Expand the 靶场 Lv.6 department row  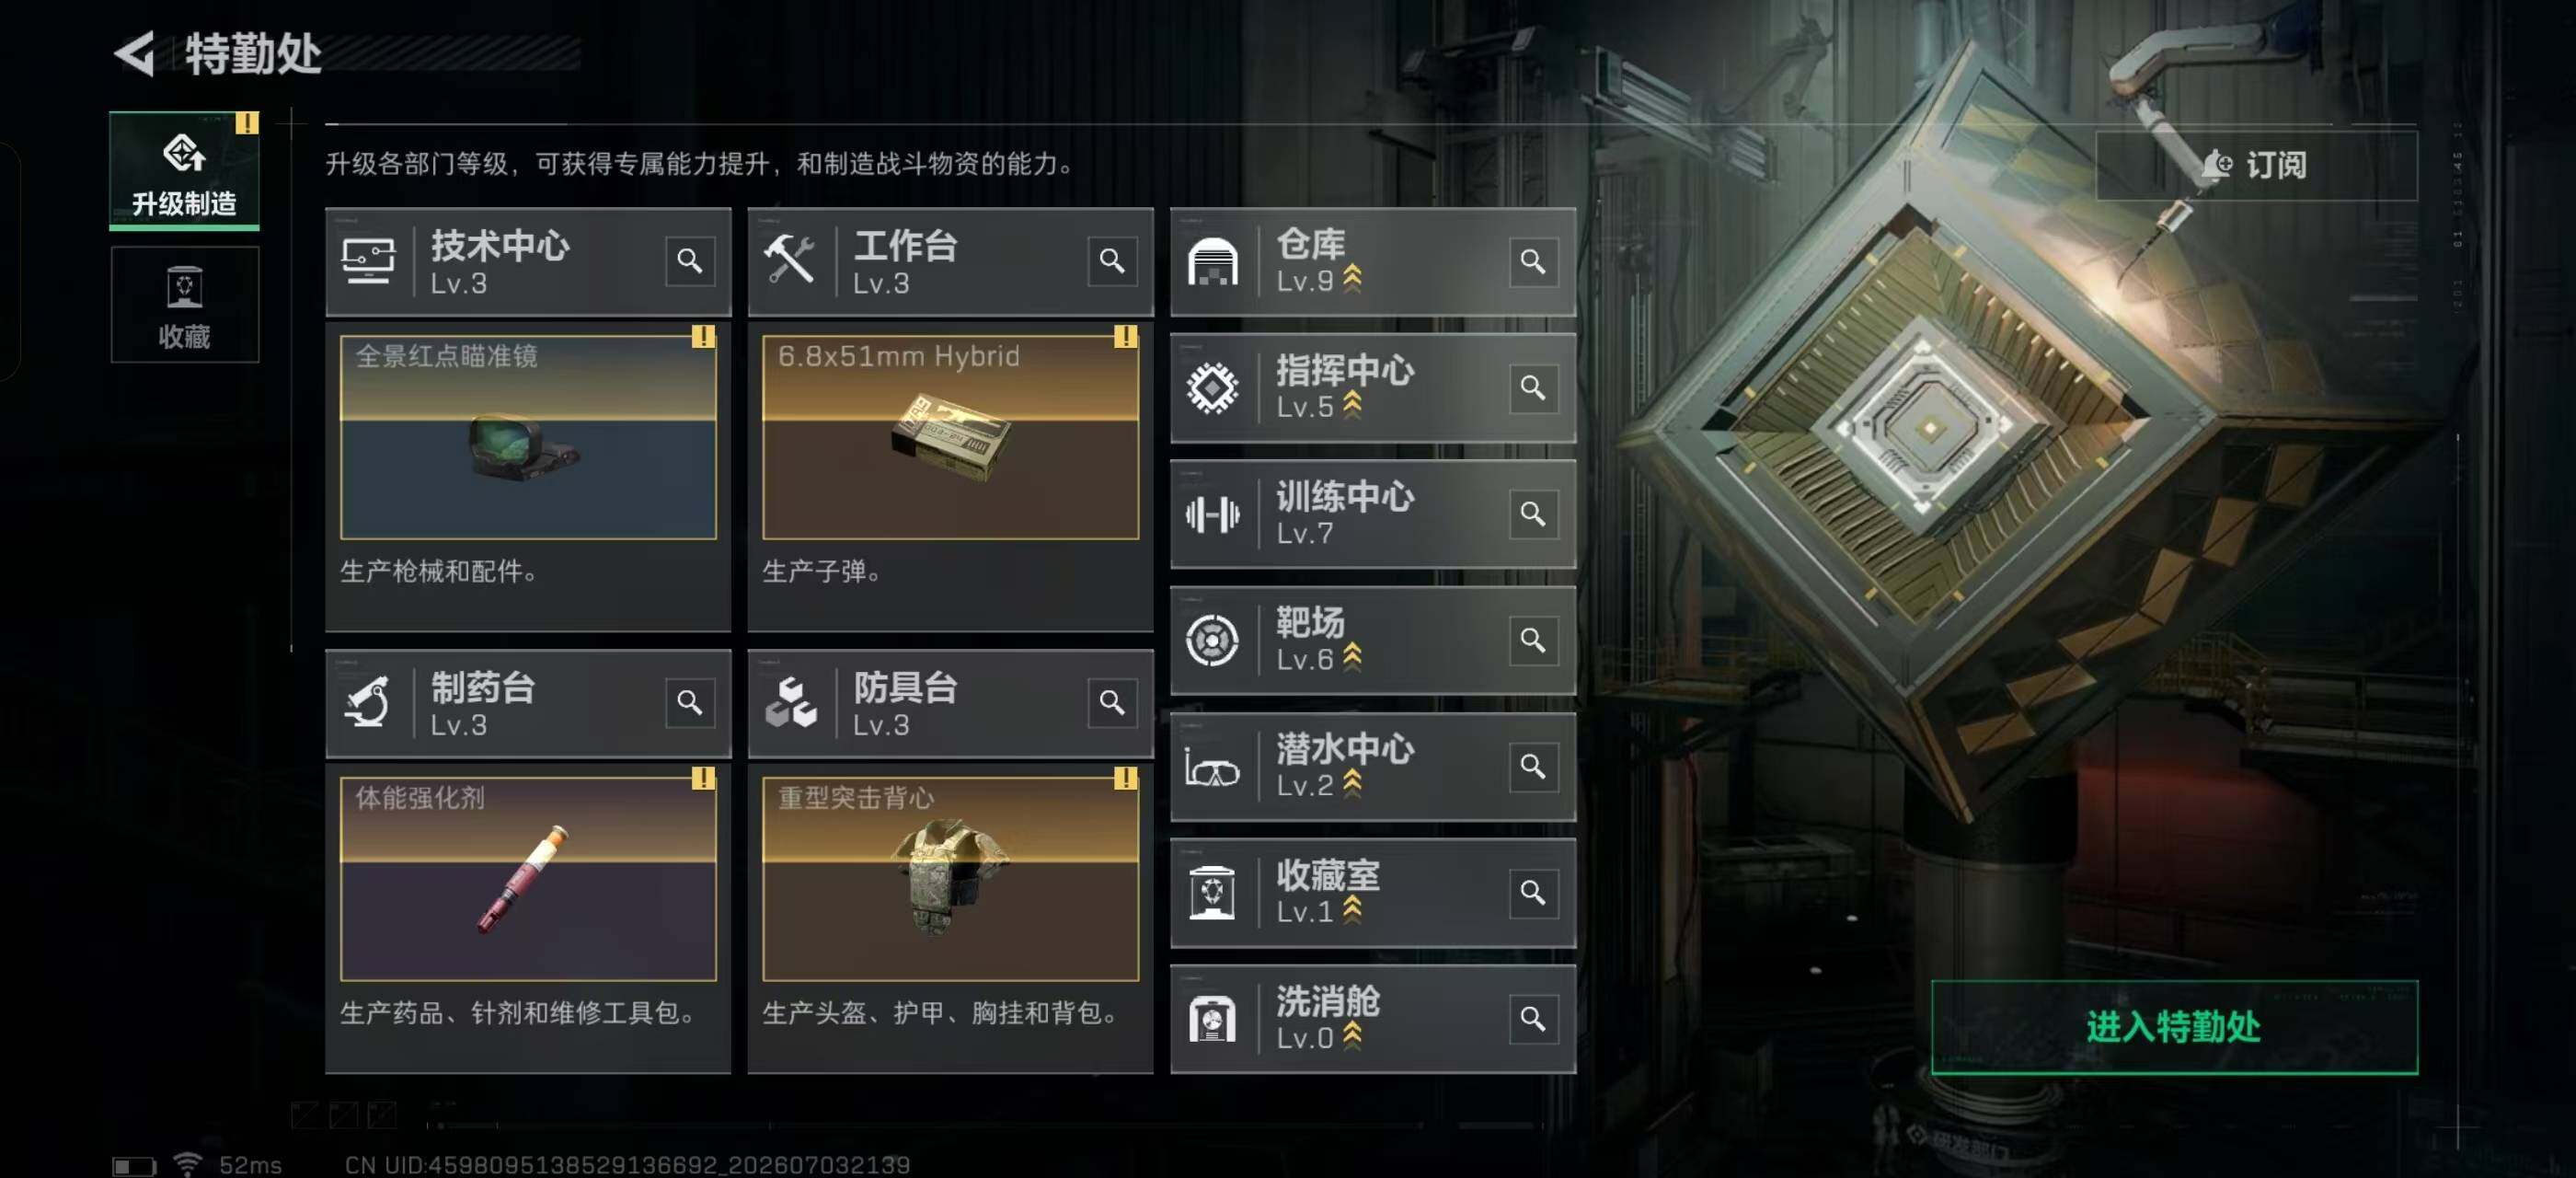click(1373, 640)
